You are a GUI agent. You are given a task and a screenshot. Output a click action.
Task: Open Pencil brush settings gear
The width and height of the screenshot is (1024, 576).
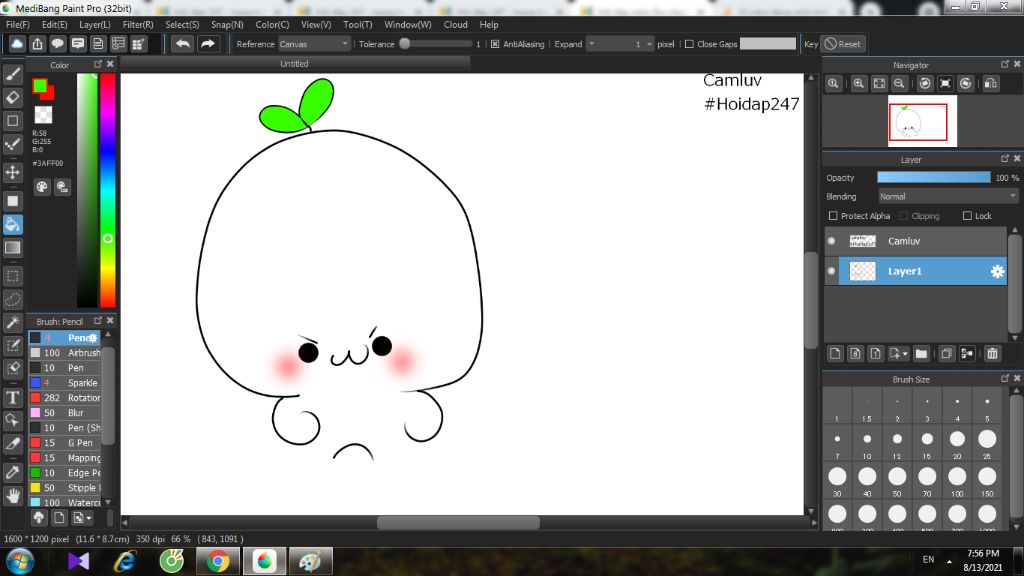tap(93, 338)
